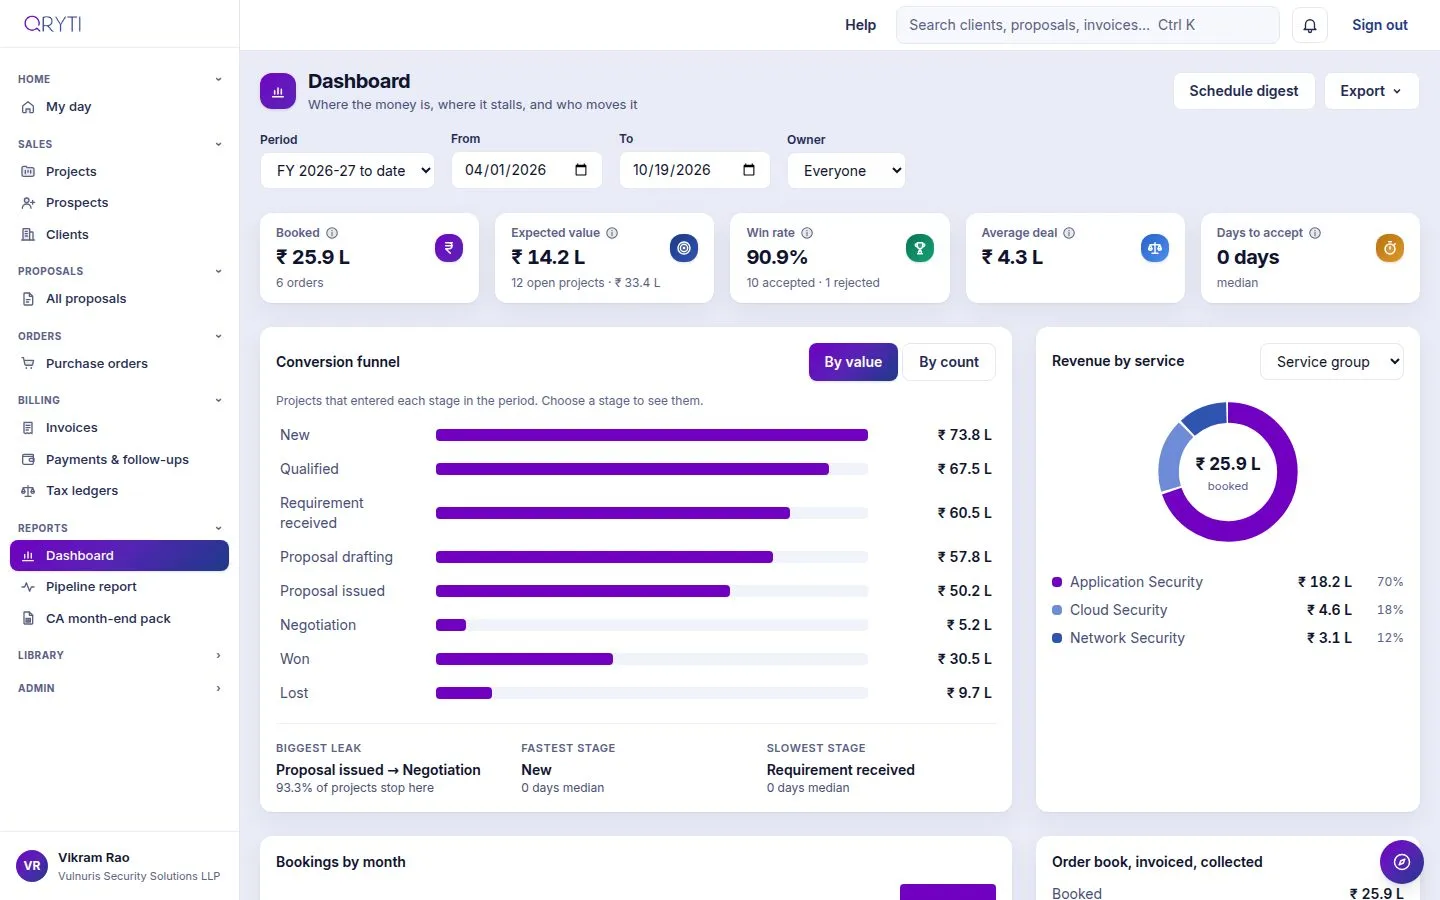Click the Clients building icon
The height and width of the screenshot is (900, 1440).
[28, 235]
